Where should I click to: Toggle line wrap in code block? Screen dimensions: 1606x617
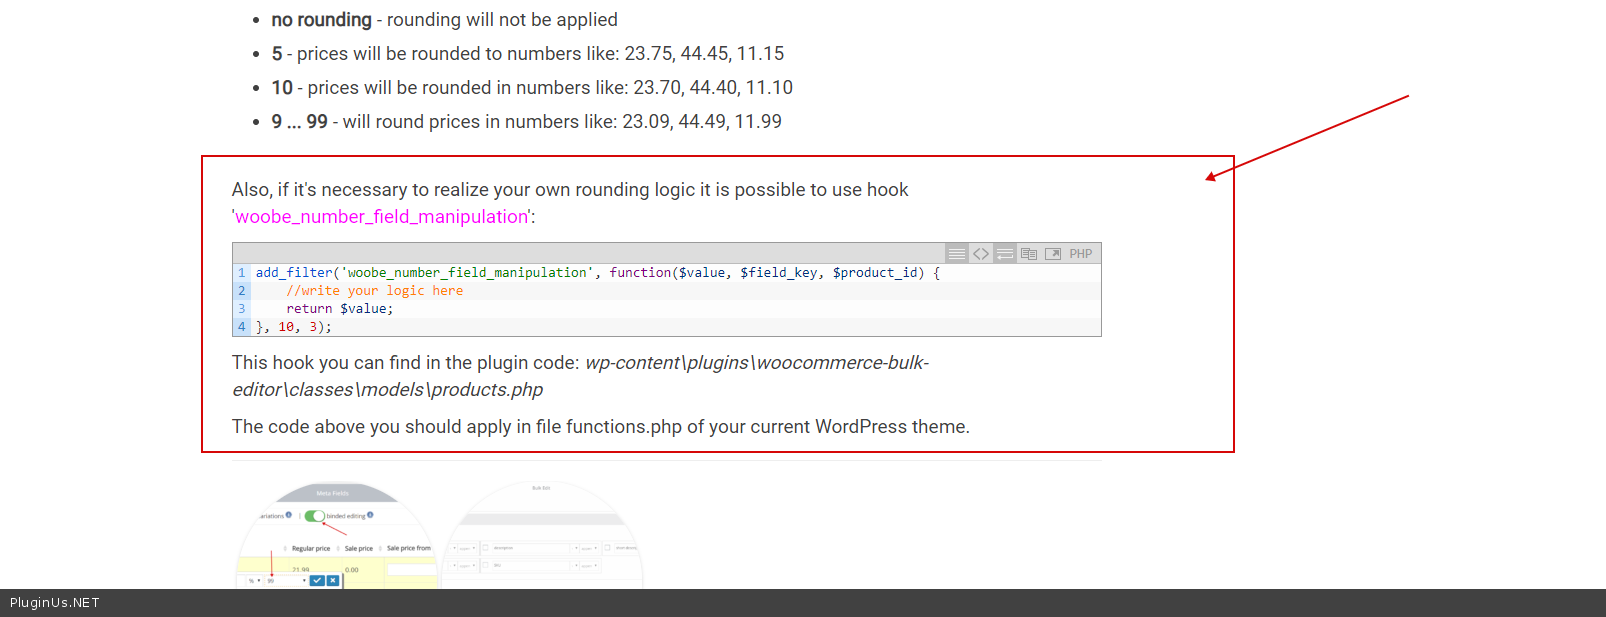(1005, 254)
